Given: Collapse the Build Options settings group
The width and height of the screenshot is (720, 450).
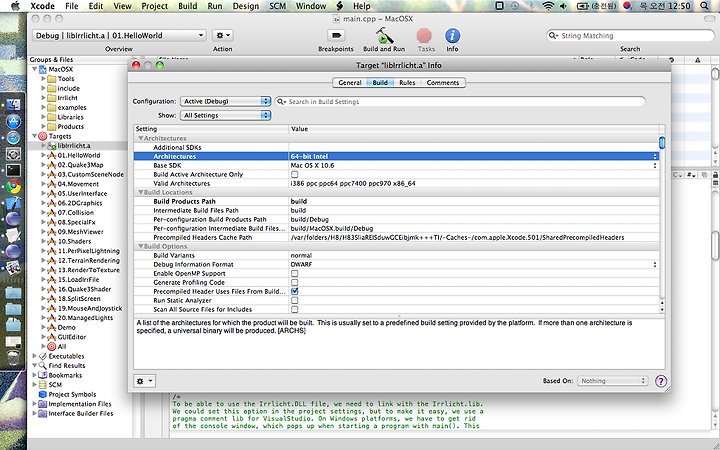Looking at the screenshot, I should click(141, 247).
